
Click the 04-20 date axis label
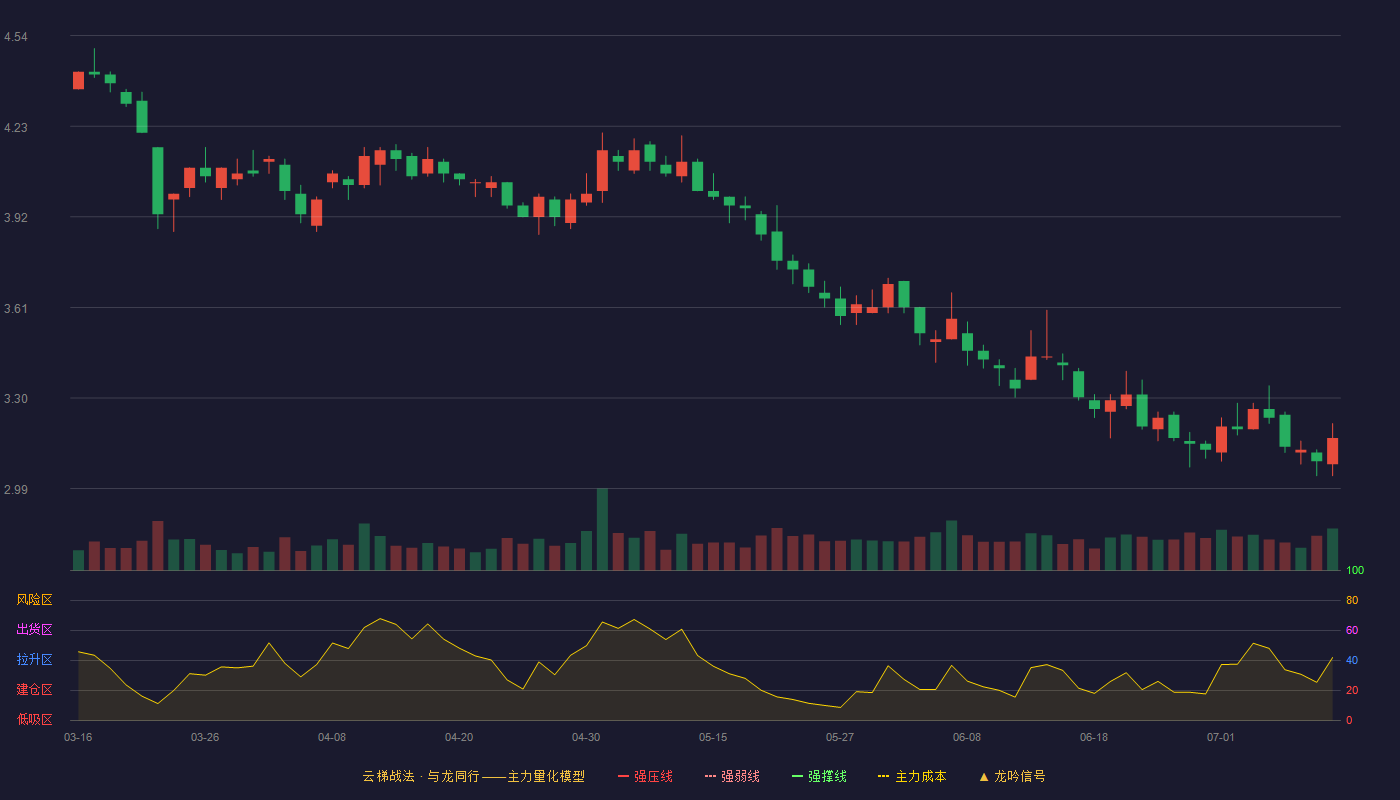coord(459,737)
